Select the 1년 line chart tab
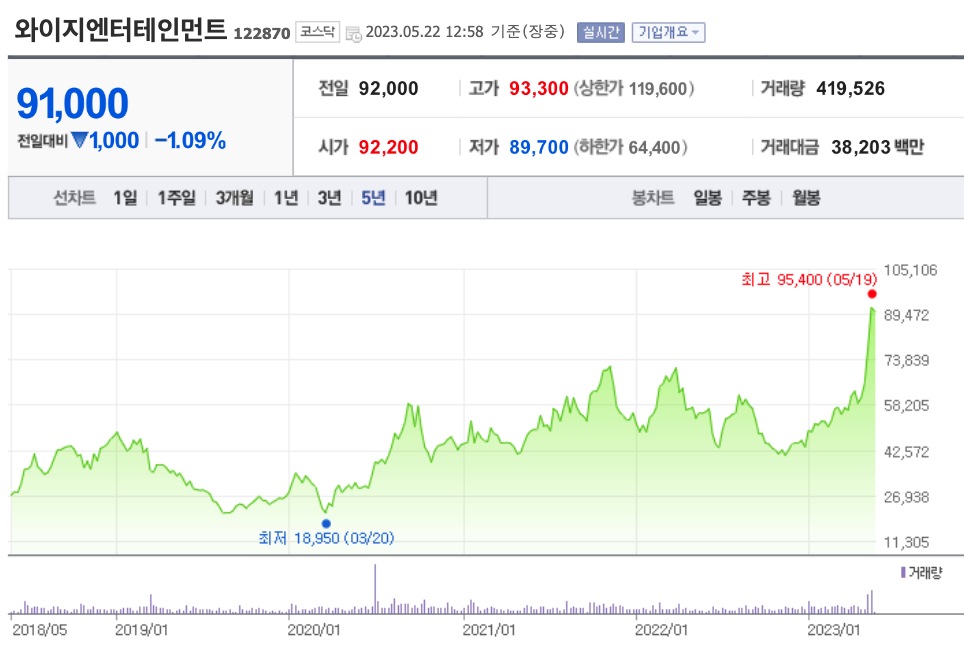This screenshot has width=964, height=647. click(286, 198)
